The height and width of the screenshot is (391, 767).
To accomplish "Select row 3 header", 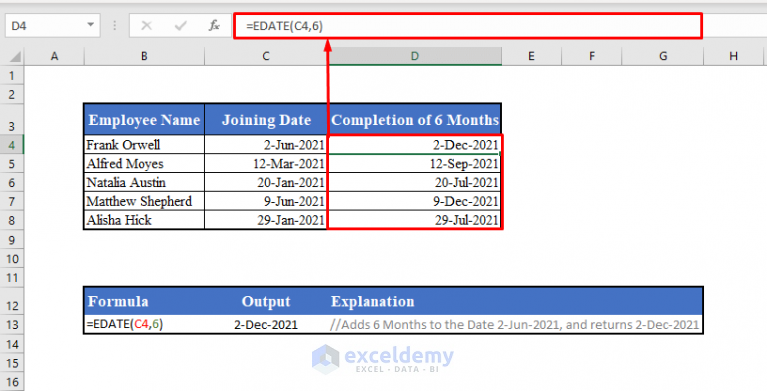I will (12, 119).
